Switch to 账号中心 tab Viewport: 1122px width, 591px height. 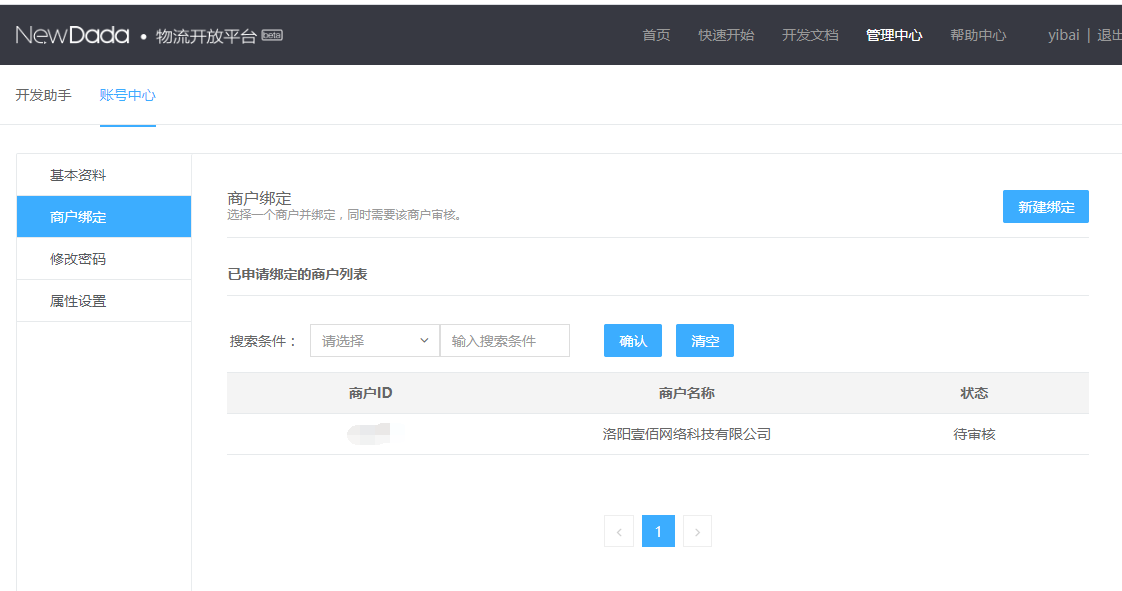pyautogui.click(x=127, y=96)
